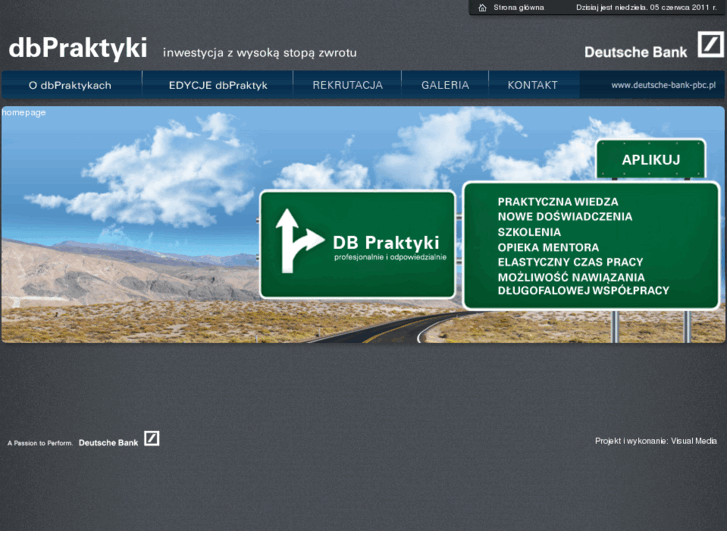Viewport: 727px width, 545px height.
Task: Click the APLIKUJ green sign button
Action: click(x=650, y=160)
